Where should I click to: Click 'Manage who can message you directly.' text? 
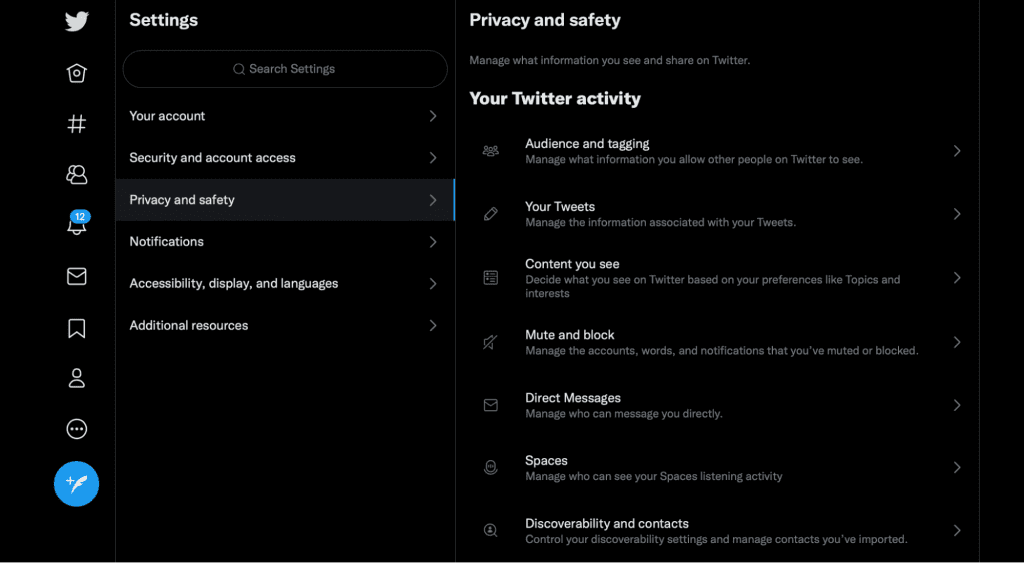click(624, 414)
